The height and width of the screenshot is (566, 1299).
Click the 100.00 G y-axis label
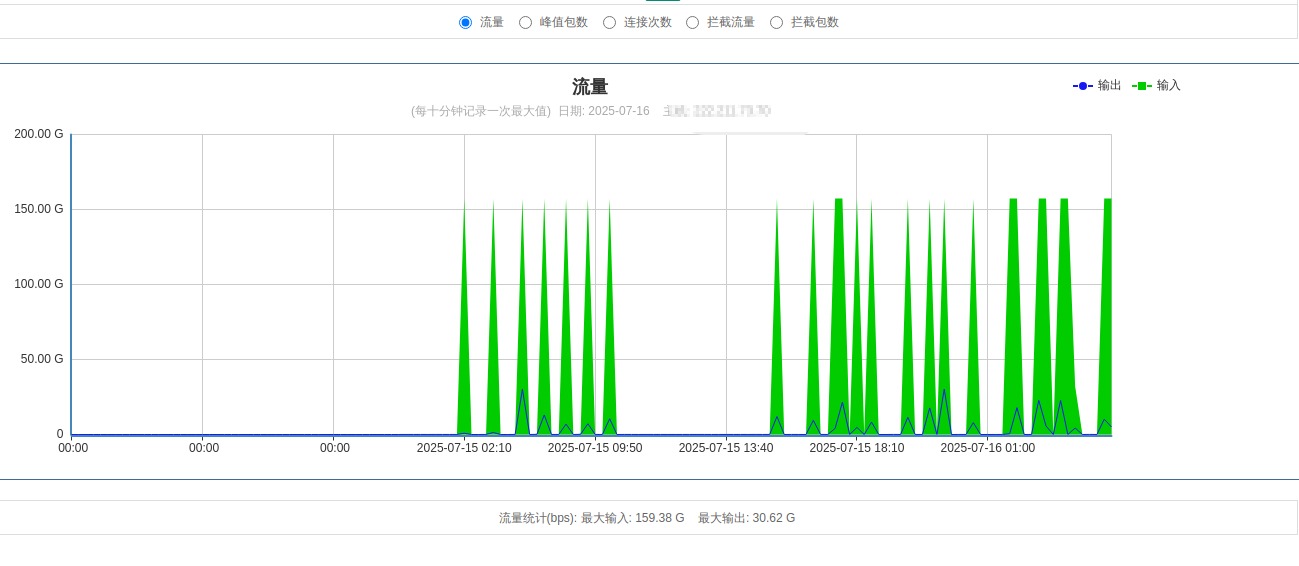click(39, 284)
